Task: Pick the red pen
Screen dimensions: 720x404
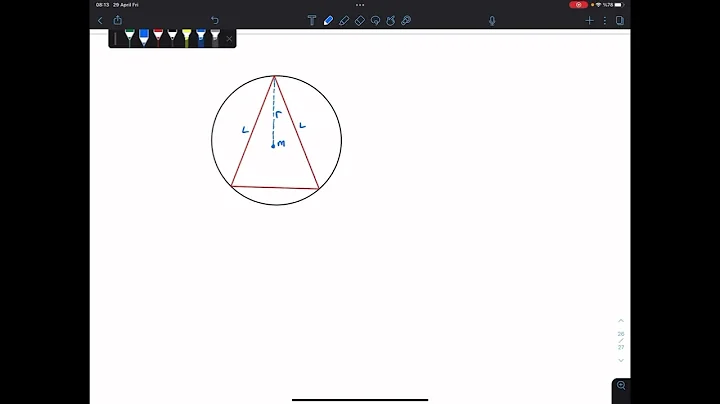Action: 158,38
